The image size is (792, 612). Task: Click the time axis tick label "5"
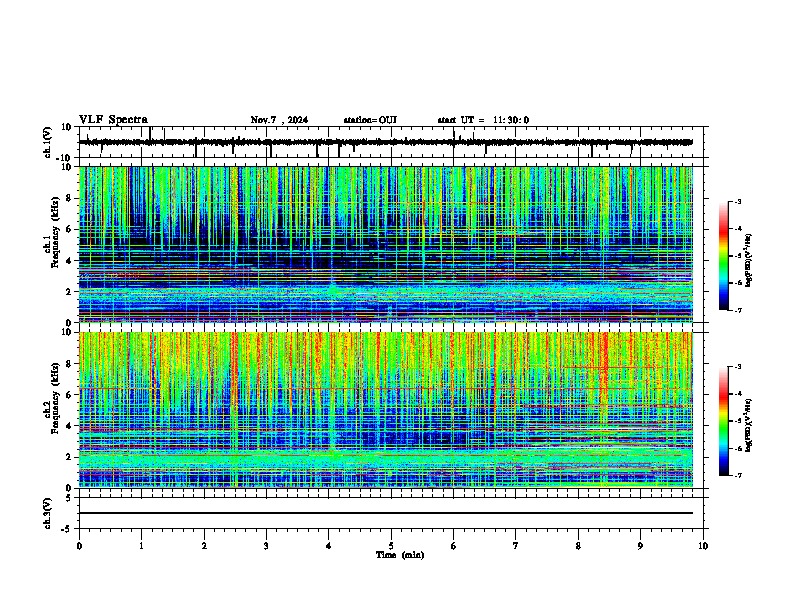point(391,546)
